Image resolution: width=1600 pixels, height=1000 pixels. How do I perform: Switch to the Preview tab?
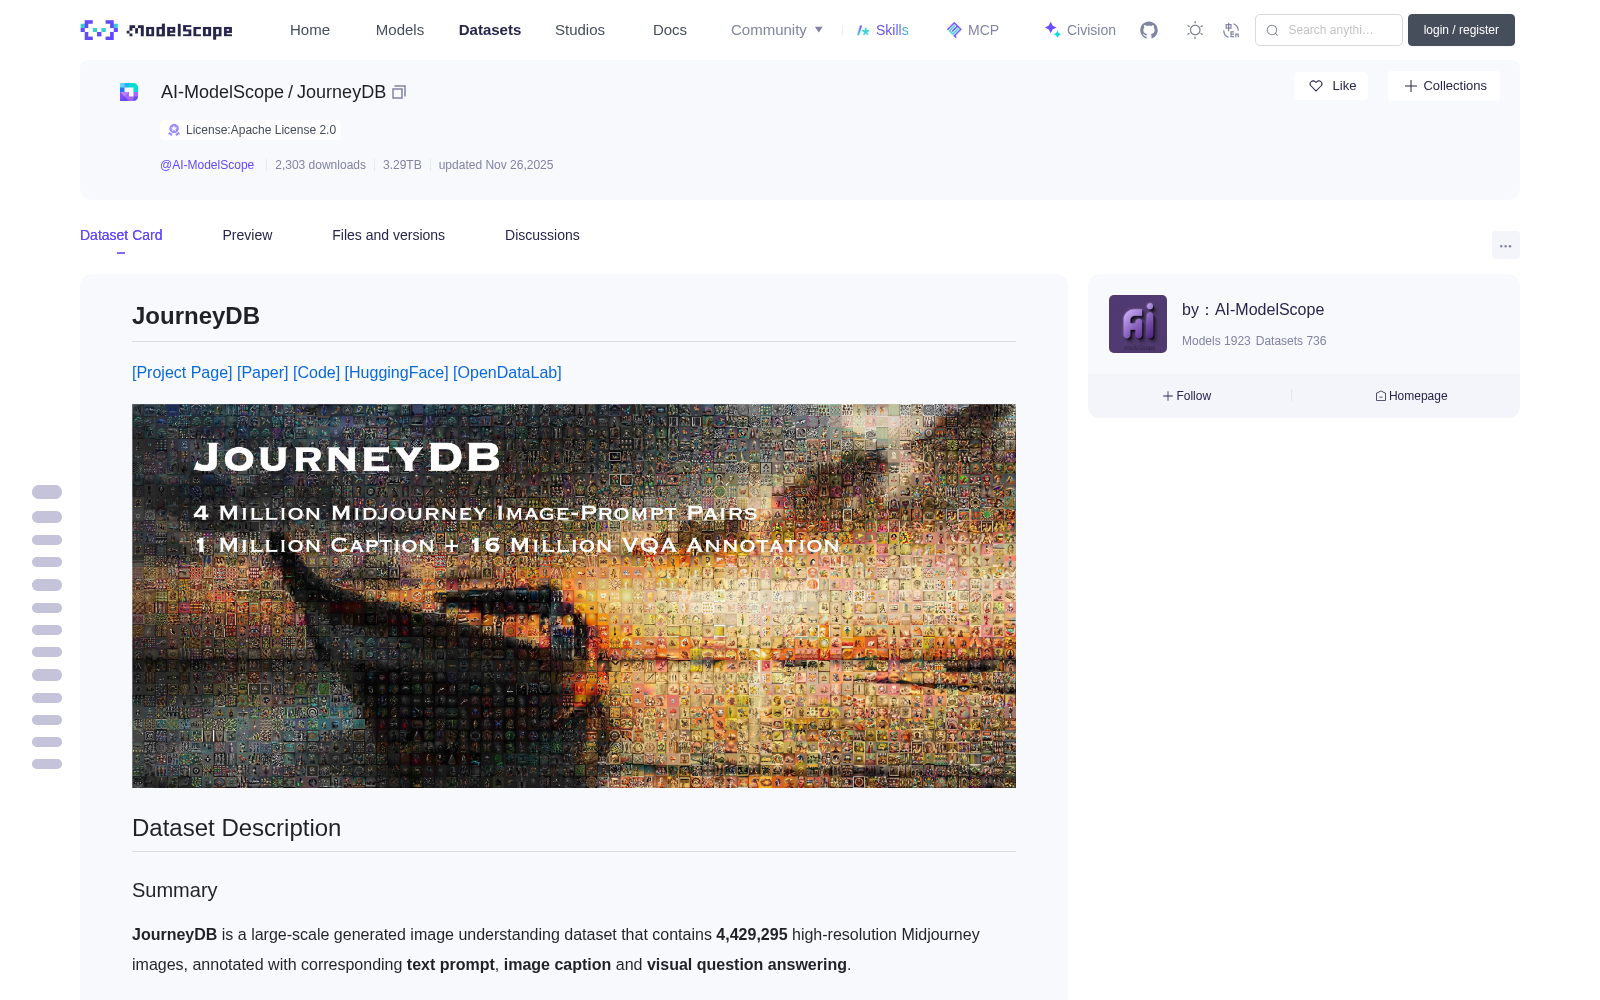247,235
